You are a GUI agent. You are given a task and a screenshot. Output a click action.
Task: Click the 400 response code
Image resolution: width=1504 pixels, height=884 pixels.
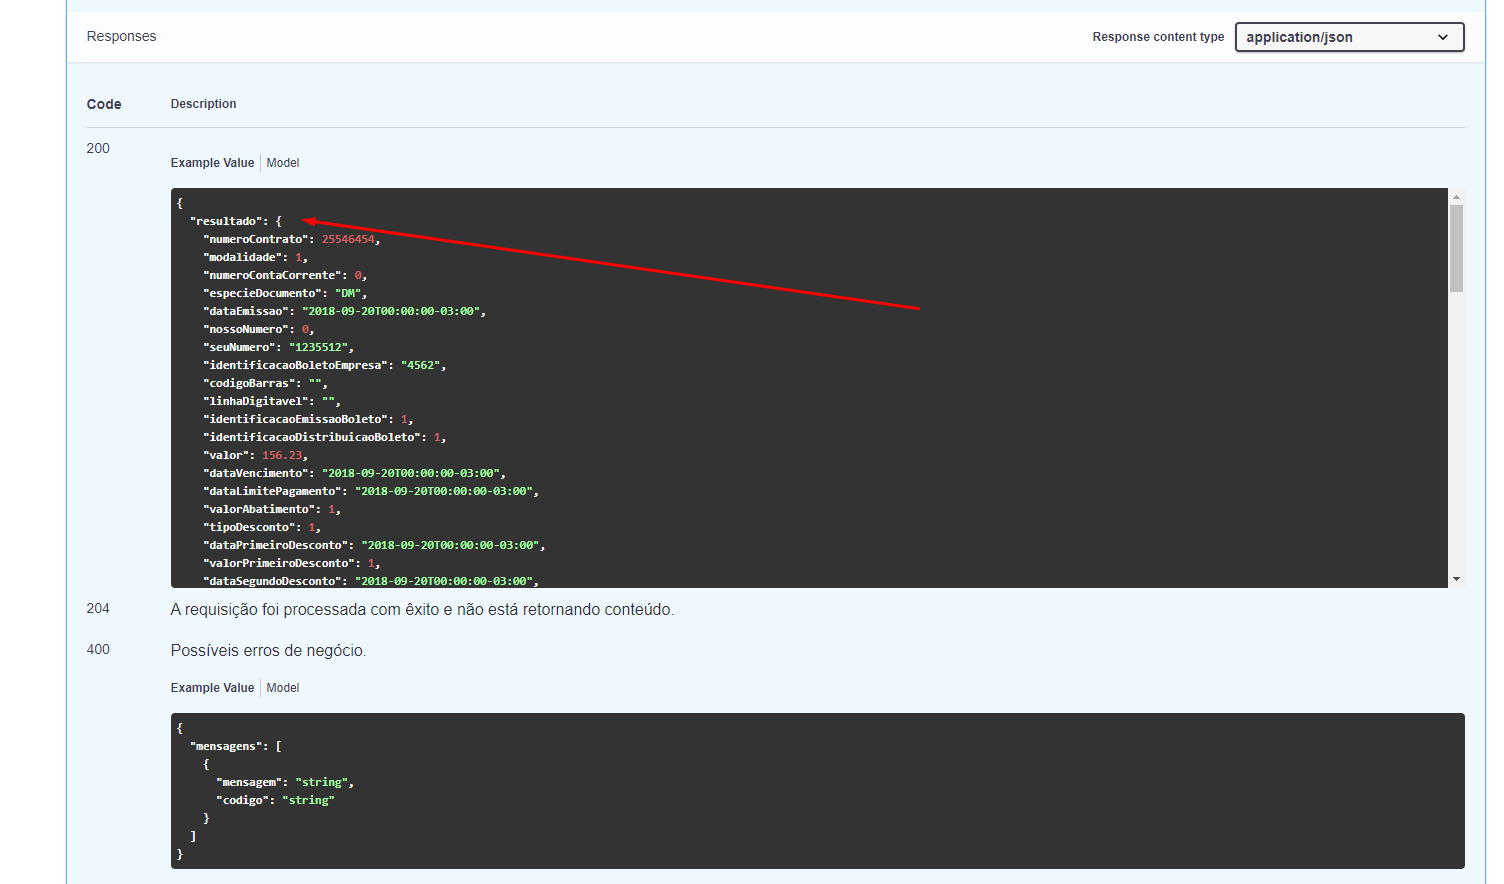tap(98, 649)
